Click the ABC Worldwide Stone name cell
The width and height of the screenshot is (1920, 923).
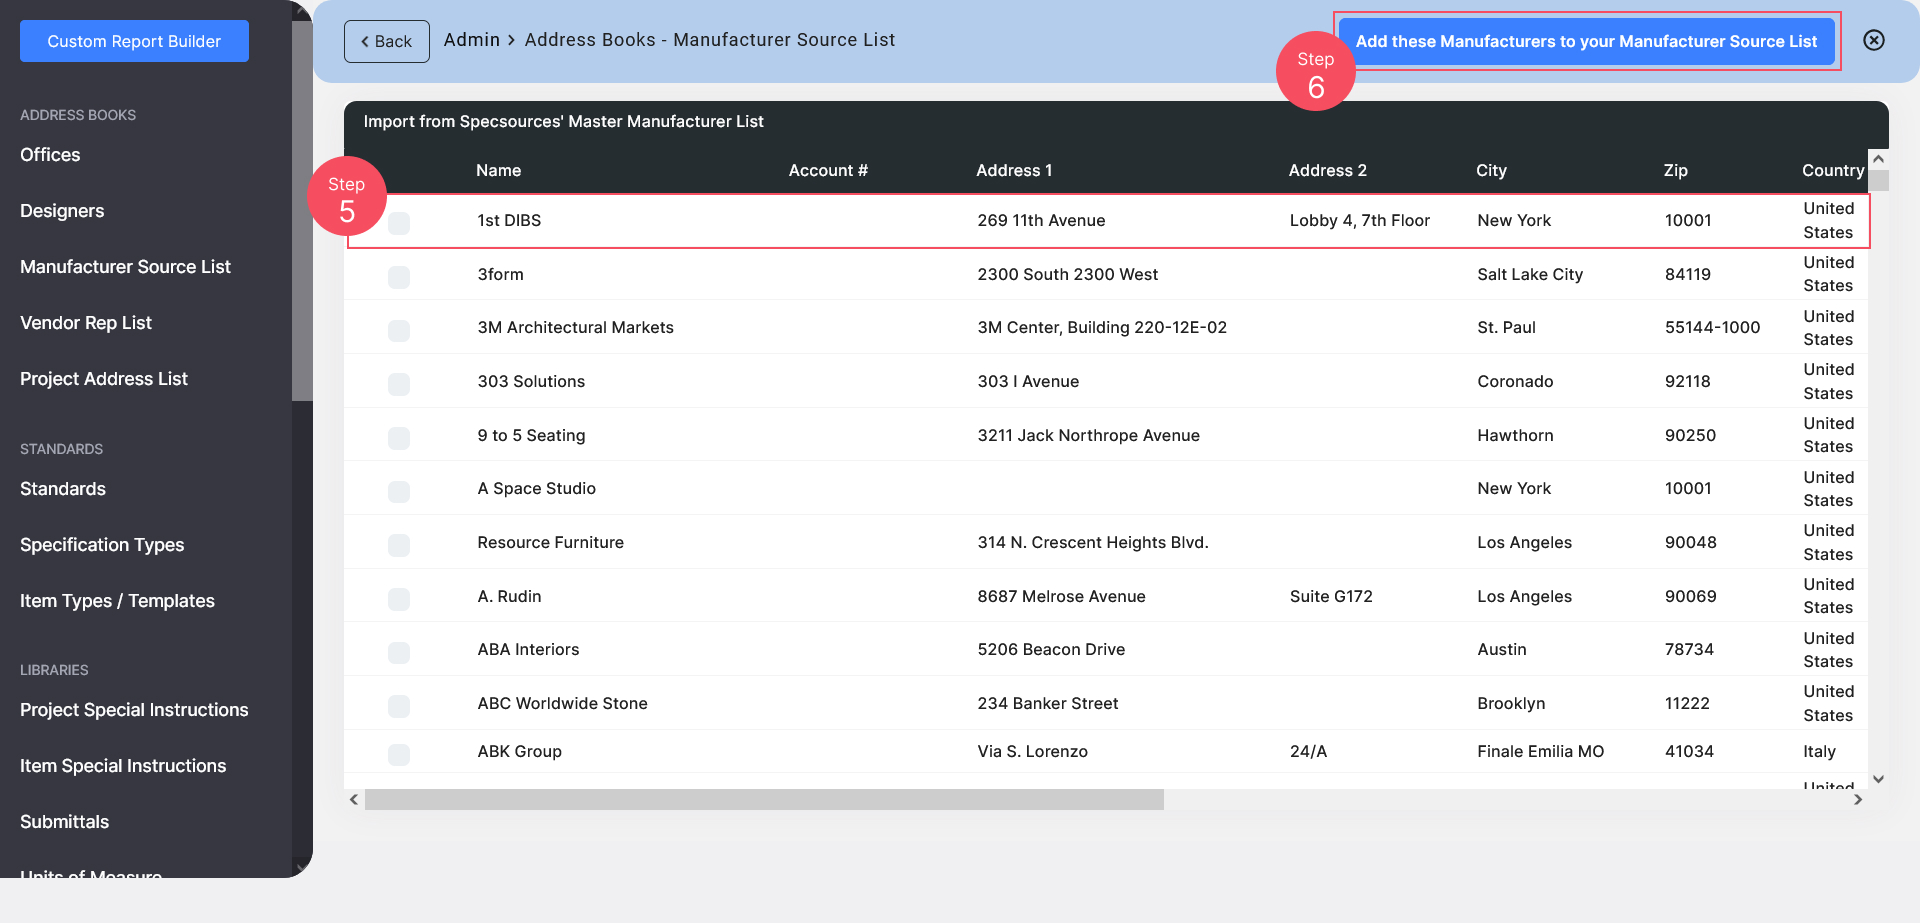point(562,703)
